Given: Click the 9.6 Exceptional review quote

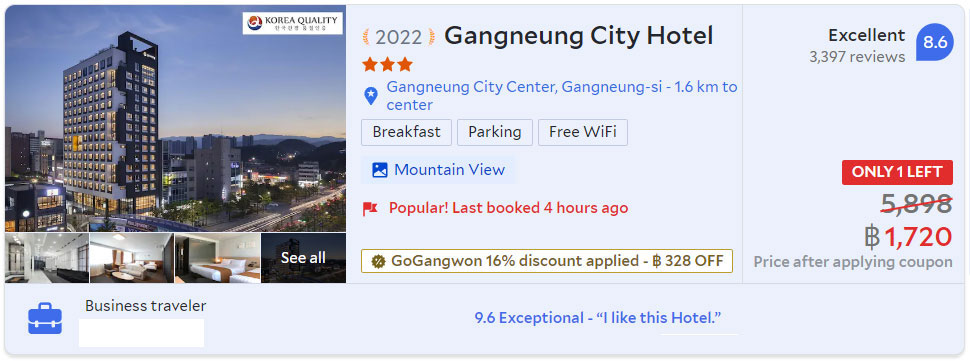Looking at the screenshot, I should (598, 318).
